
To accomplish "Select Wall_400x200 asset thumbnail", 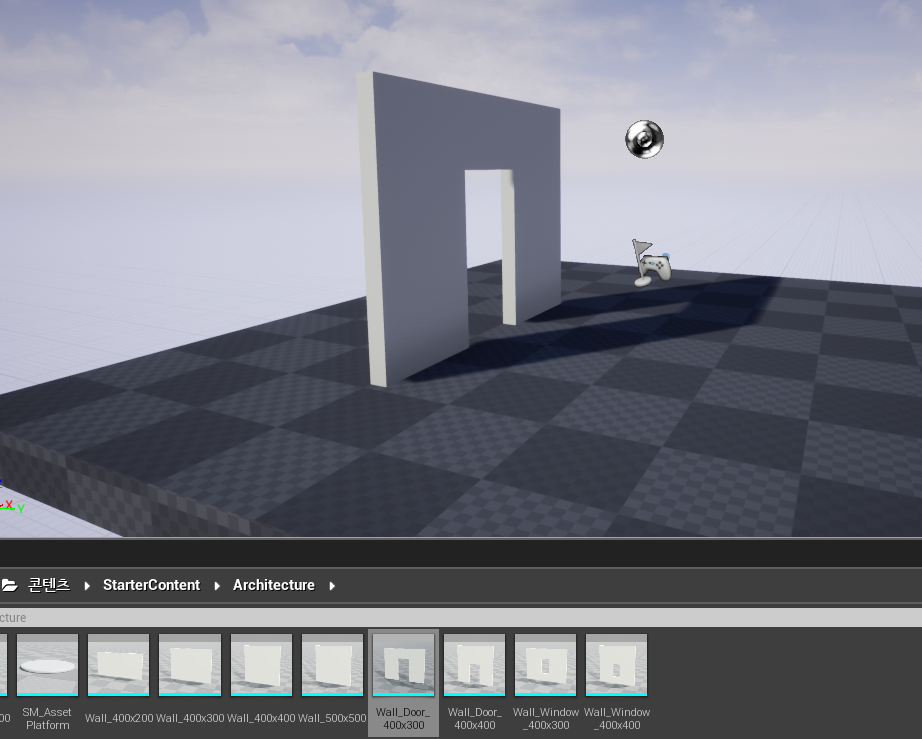I will pos(118,665).
